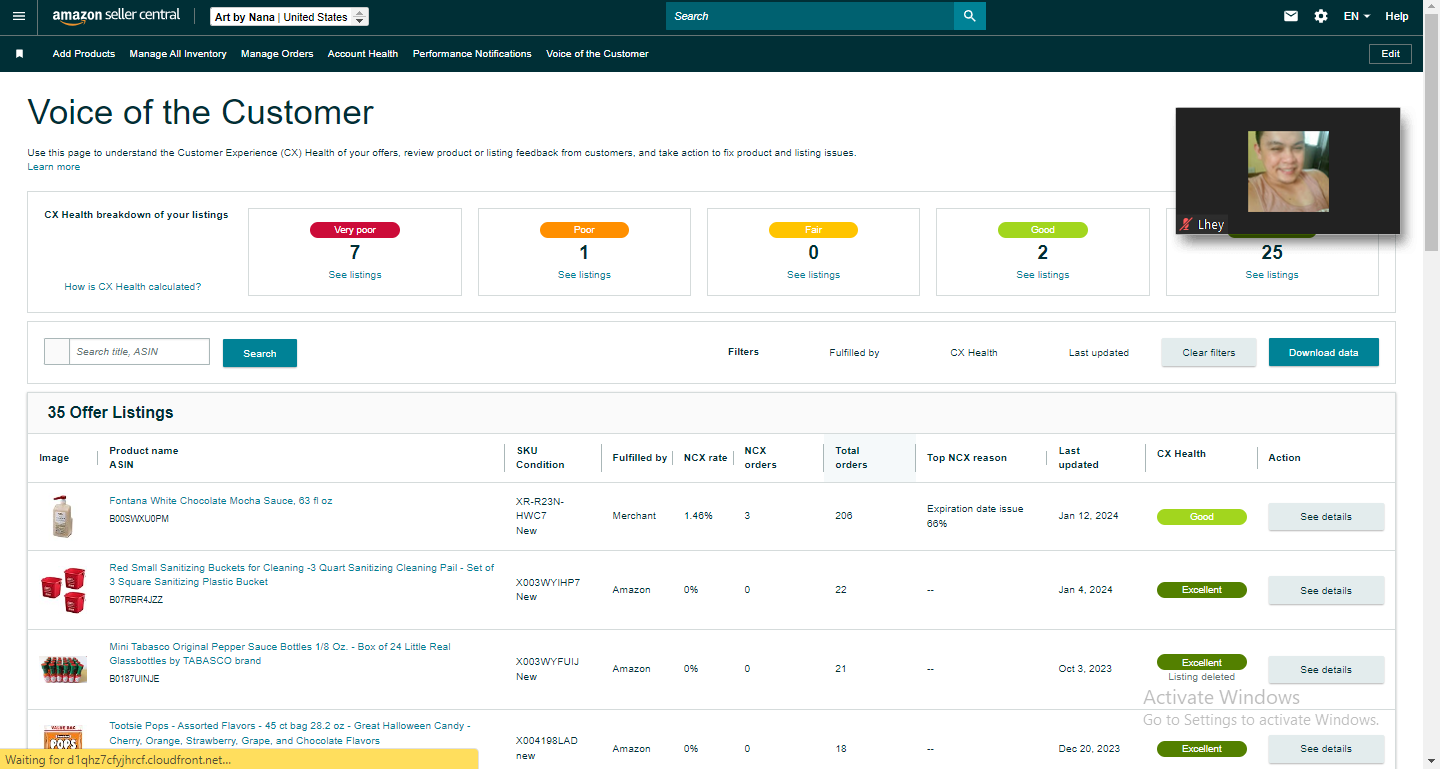1440x769 pixels.
Task: Click Download data
Action: tap(1324, 352)
